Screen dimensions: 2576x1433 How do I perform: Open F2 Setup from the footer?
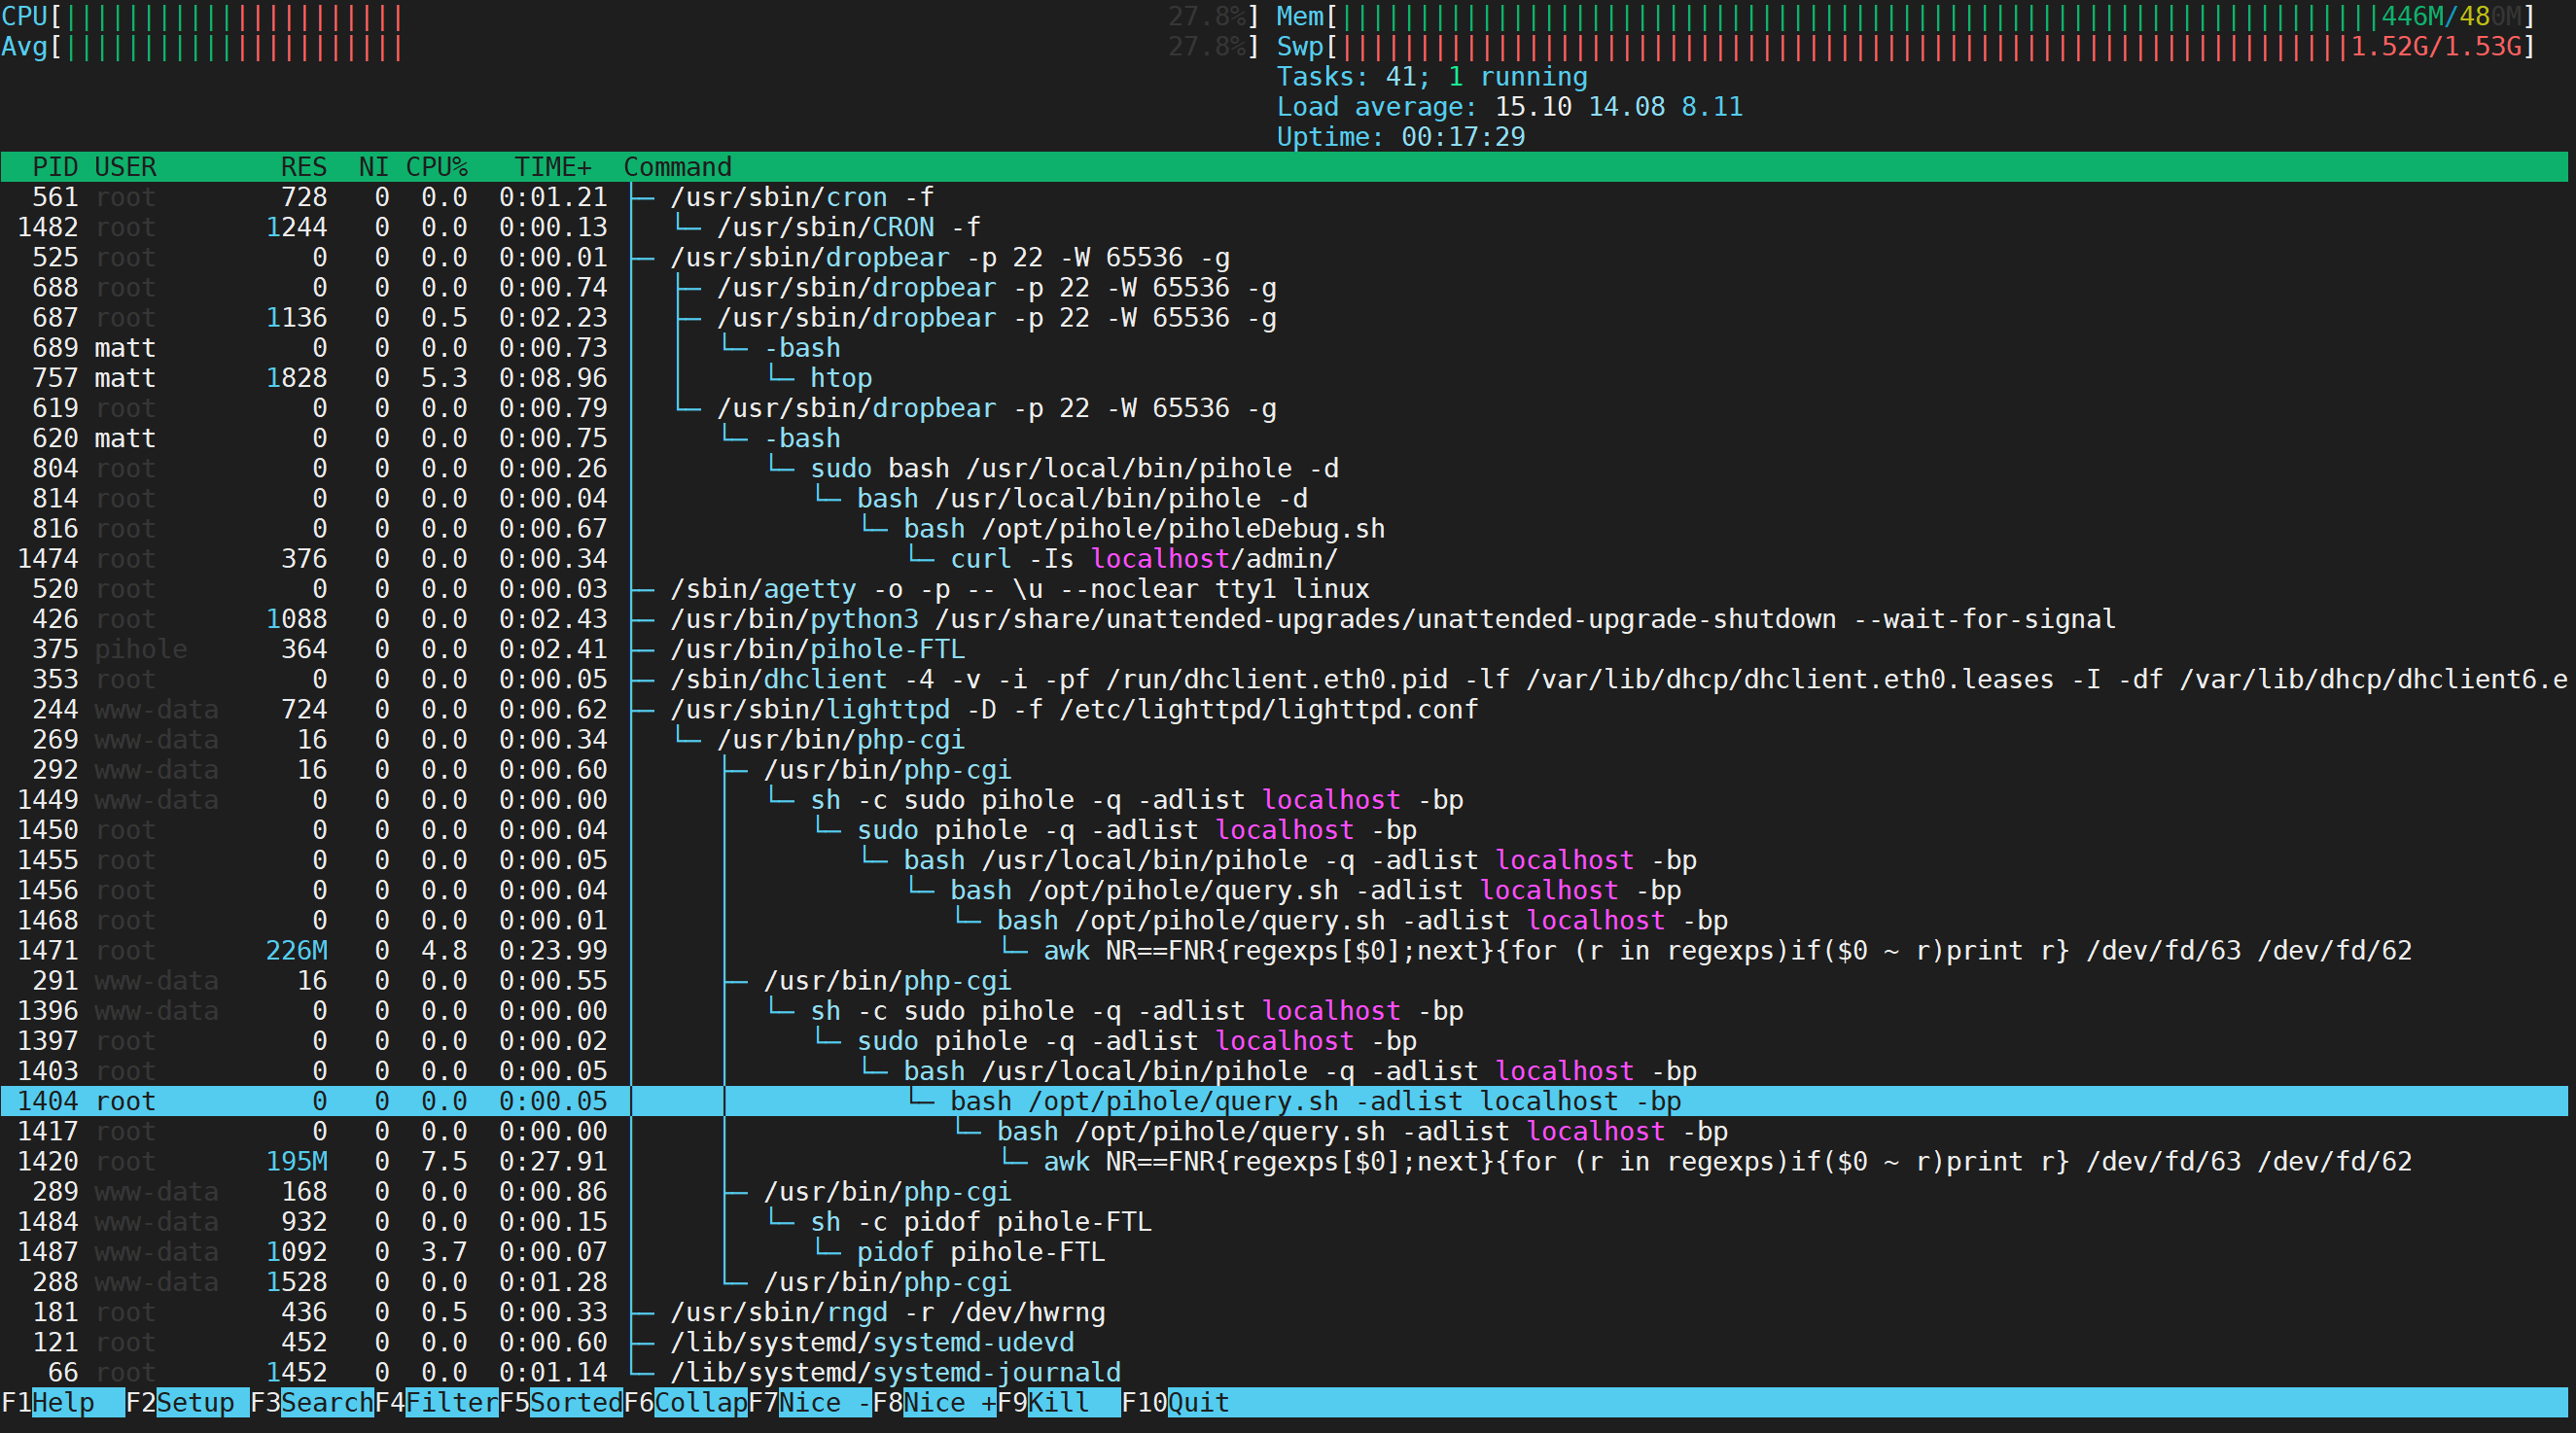pyautogui.click(x=188, y=1402)
